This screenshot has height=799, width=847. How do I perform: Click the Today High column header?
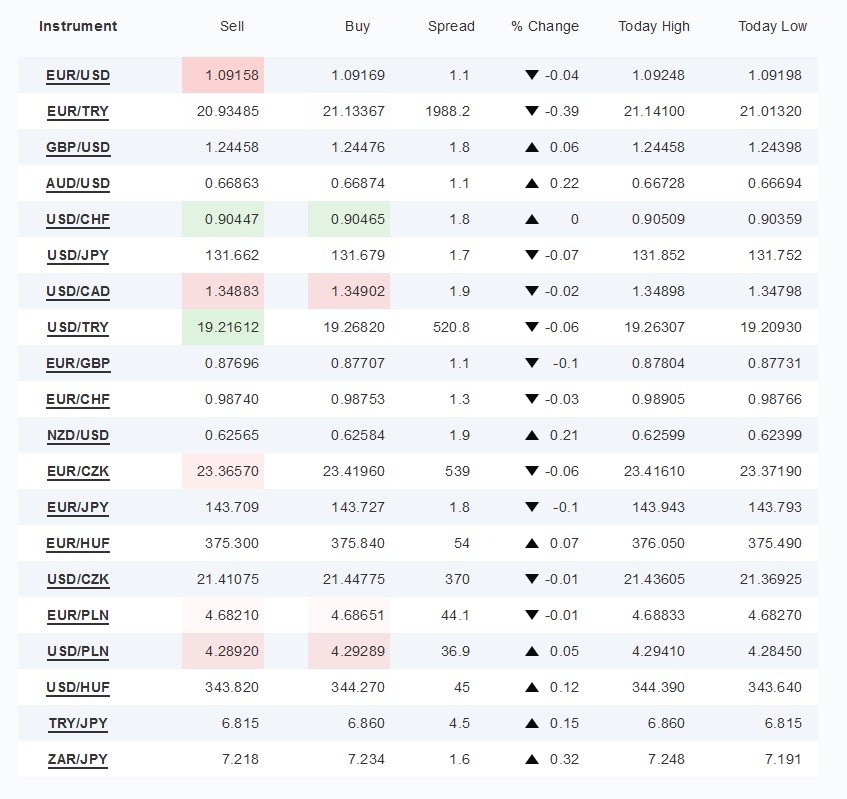pyautogui.click(x=652, y=26)
